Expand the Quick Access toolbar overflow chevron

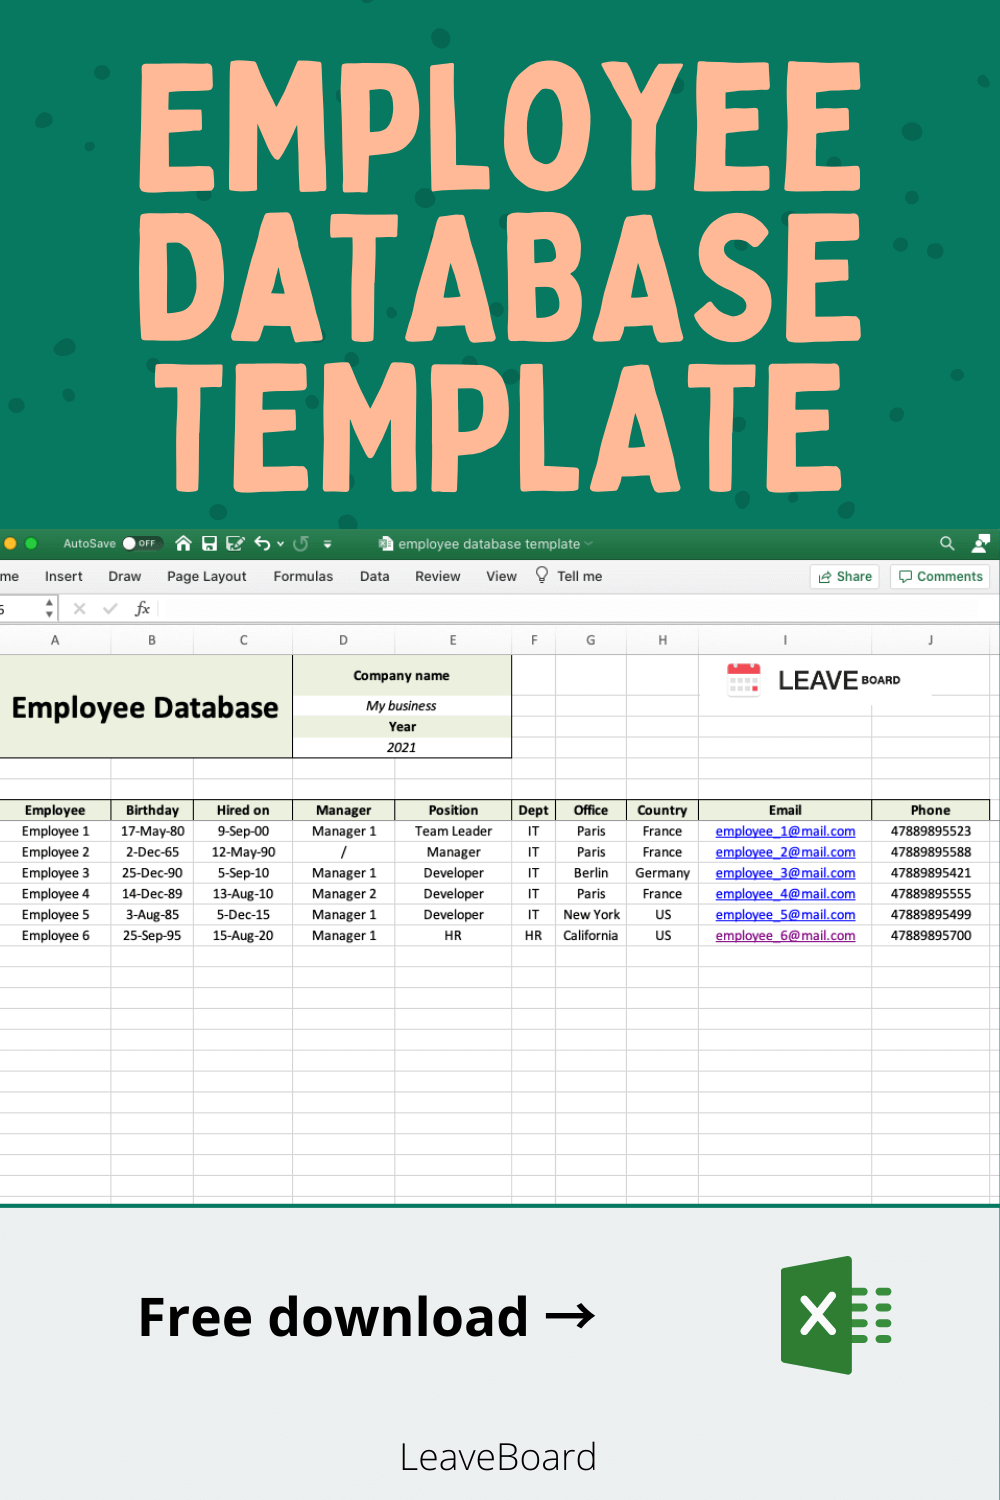pyautogui.click(x=327, y=544)
